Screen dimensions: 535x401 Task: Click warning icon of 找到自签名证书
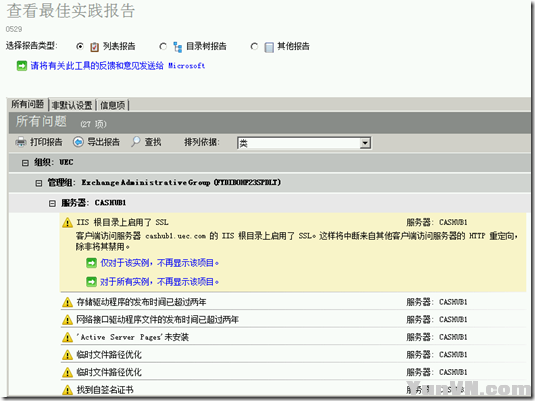coord(68,390)
